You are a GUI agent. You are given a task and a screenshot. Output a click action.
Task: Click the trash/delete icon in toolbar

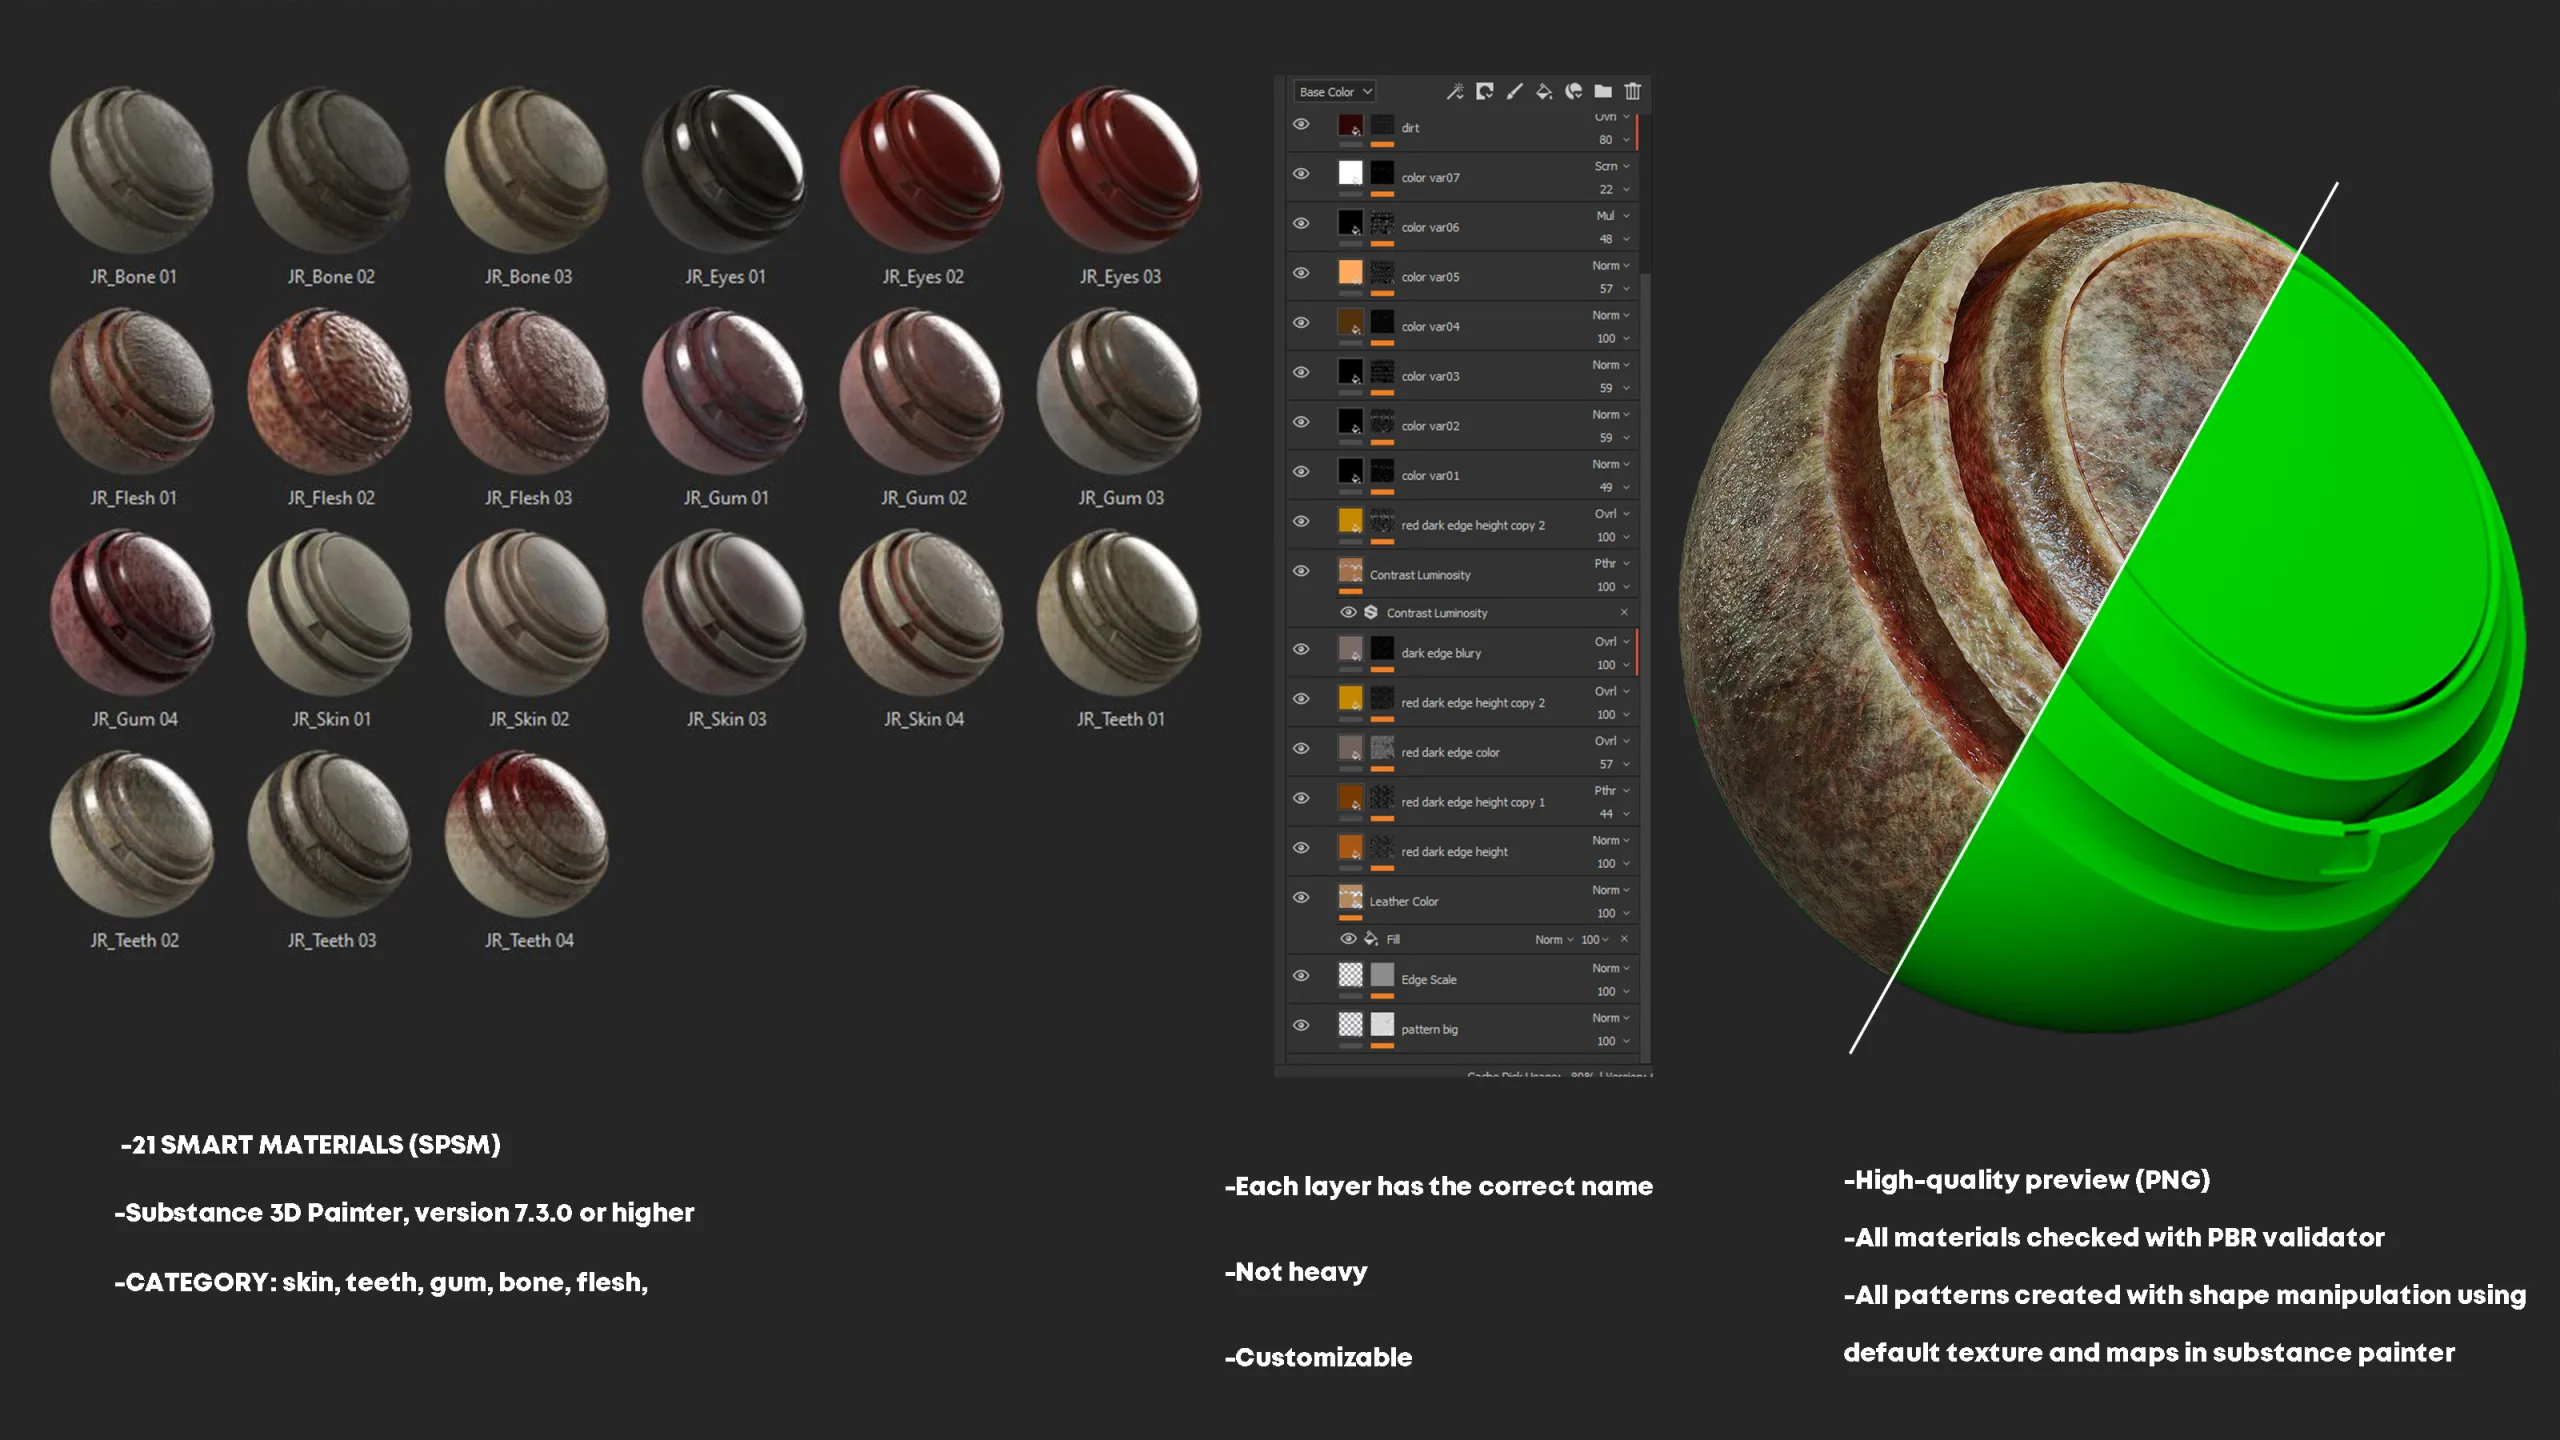click(1633, 91)
